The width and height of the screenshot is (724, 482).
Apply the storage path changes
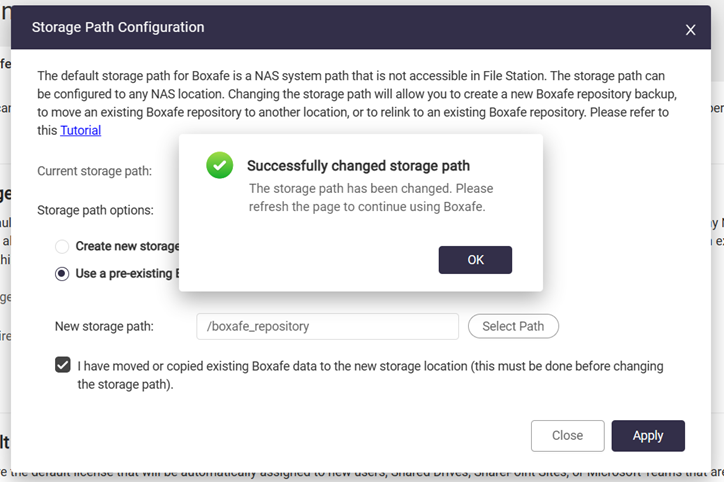tap(648, 436)
